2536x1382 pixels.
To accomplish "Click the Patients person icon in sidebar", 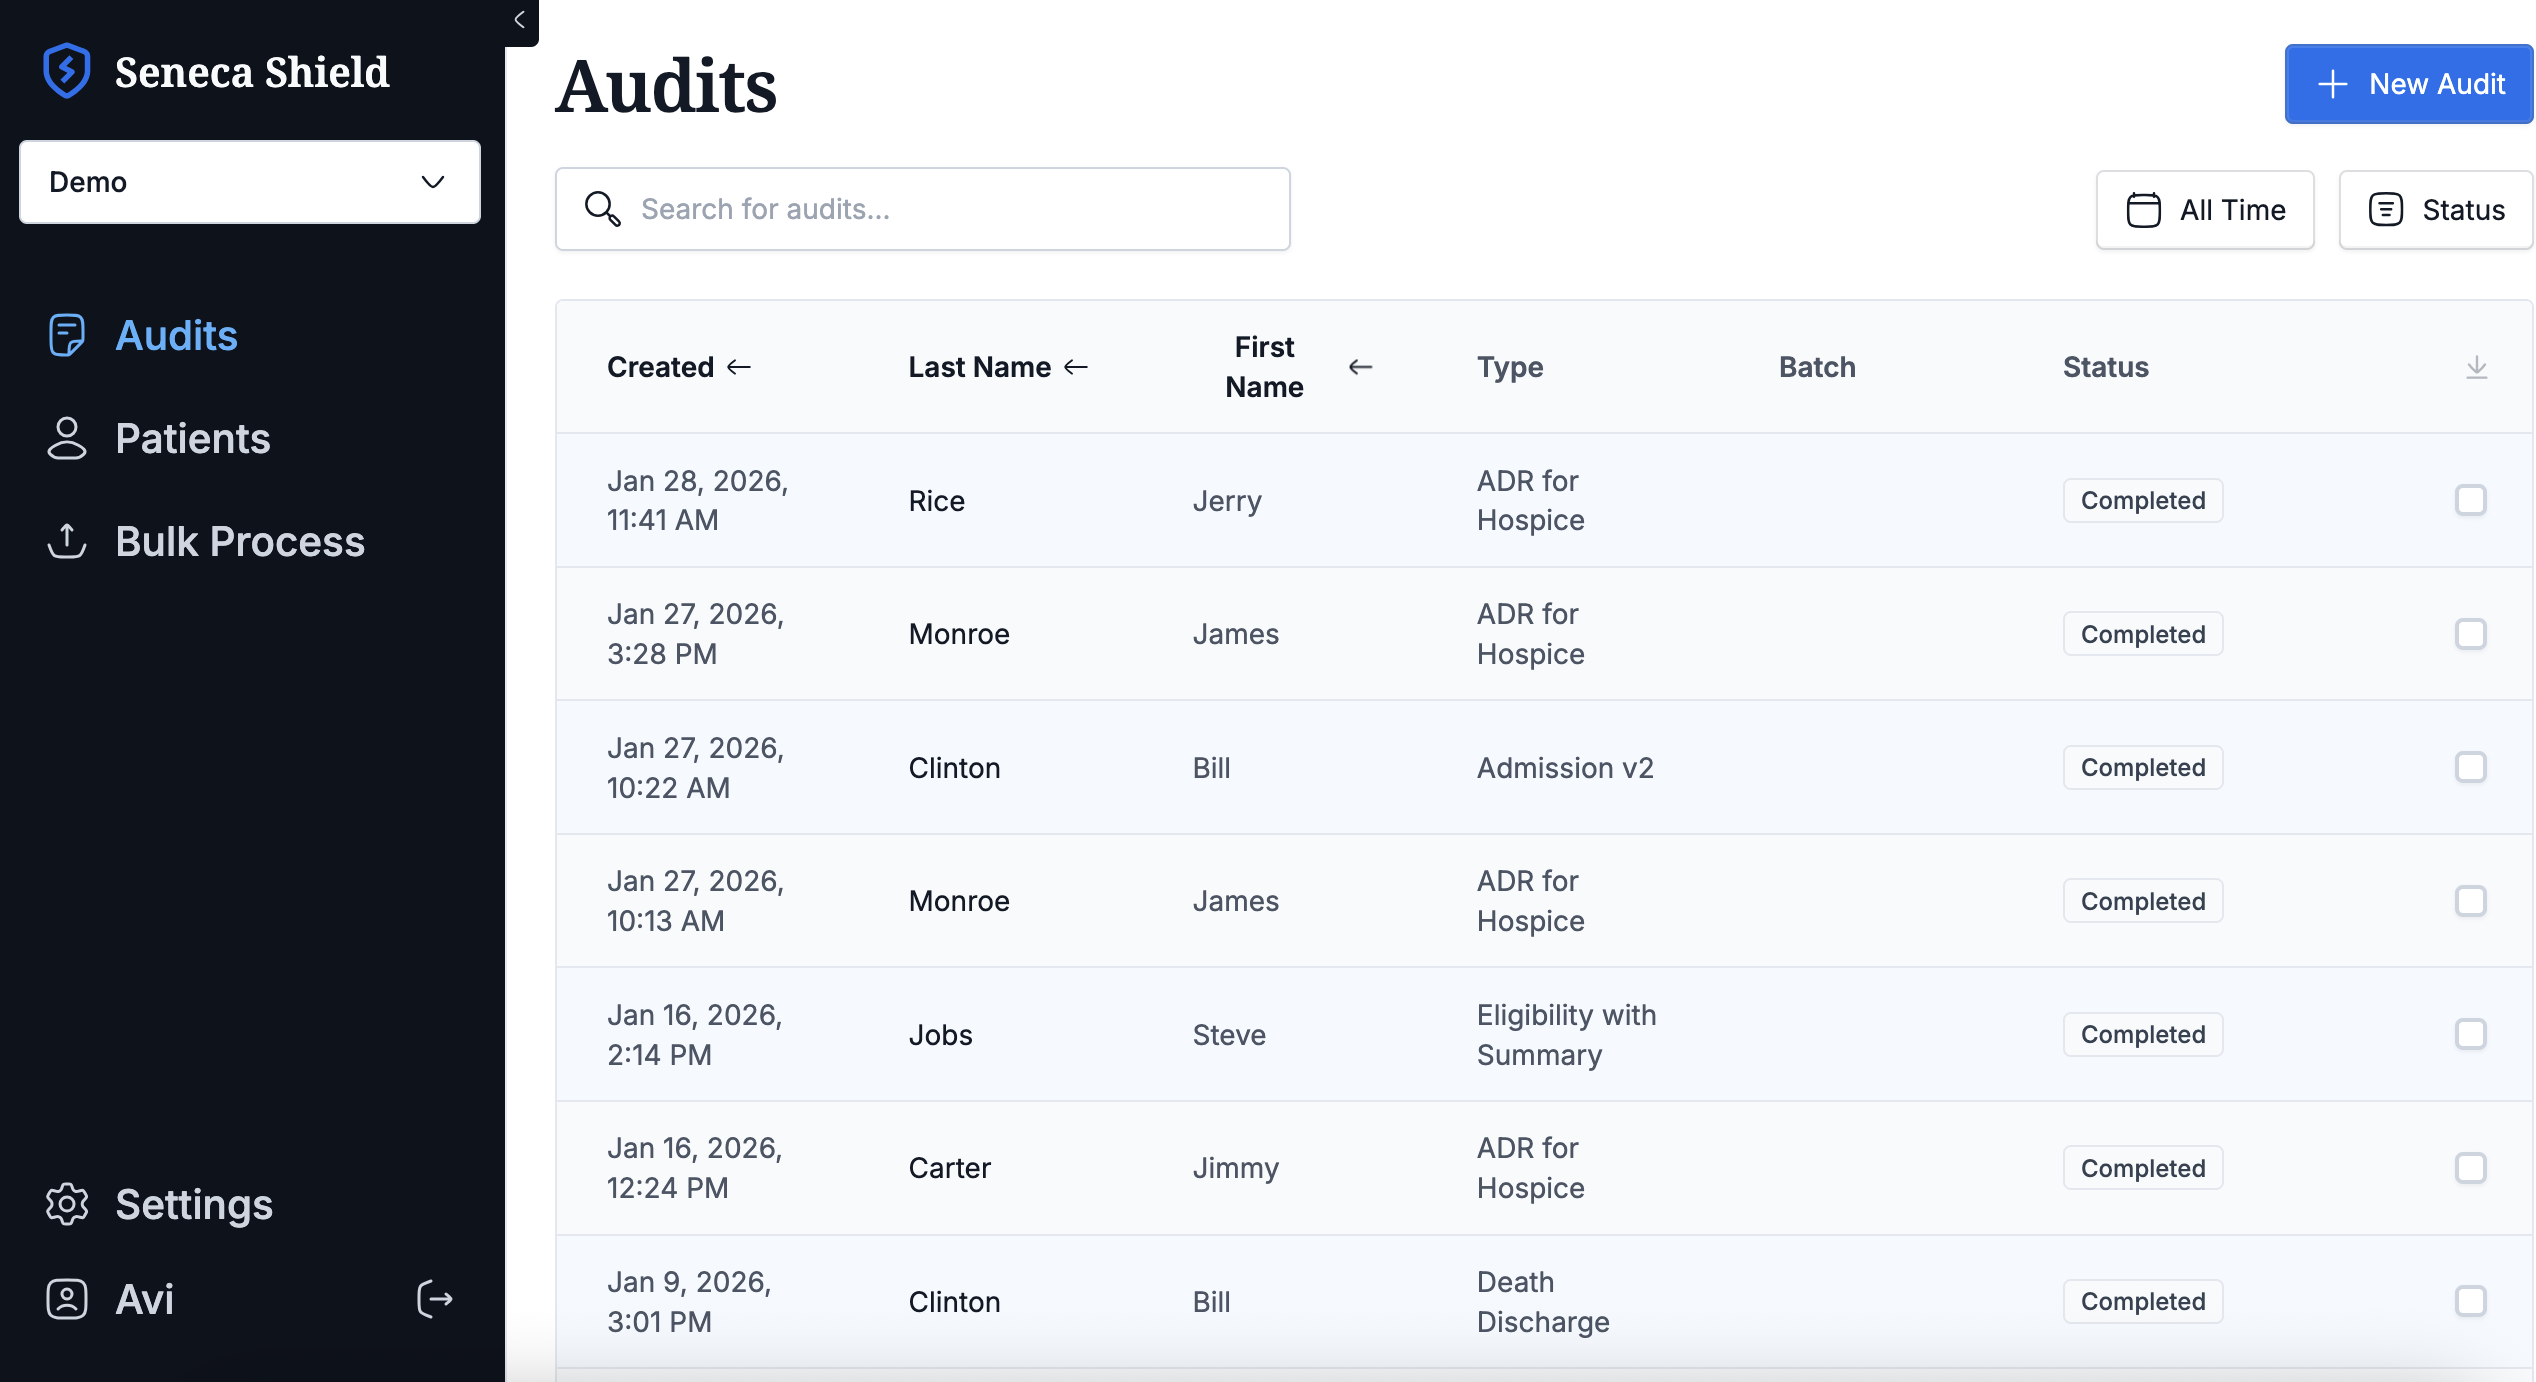I will 66,438.
